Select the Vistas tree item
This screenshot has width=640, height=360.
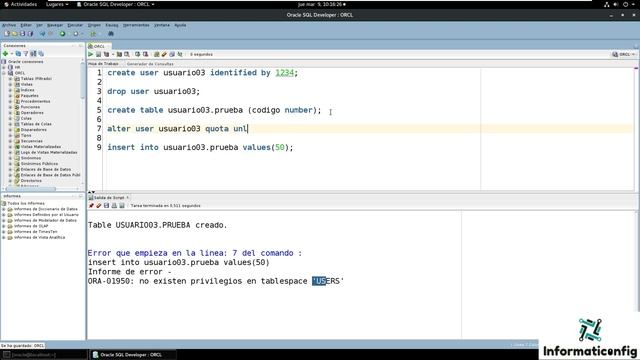point(27,84)
